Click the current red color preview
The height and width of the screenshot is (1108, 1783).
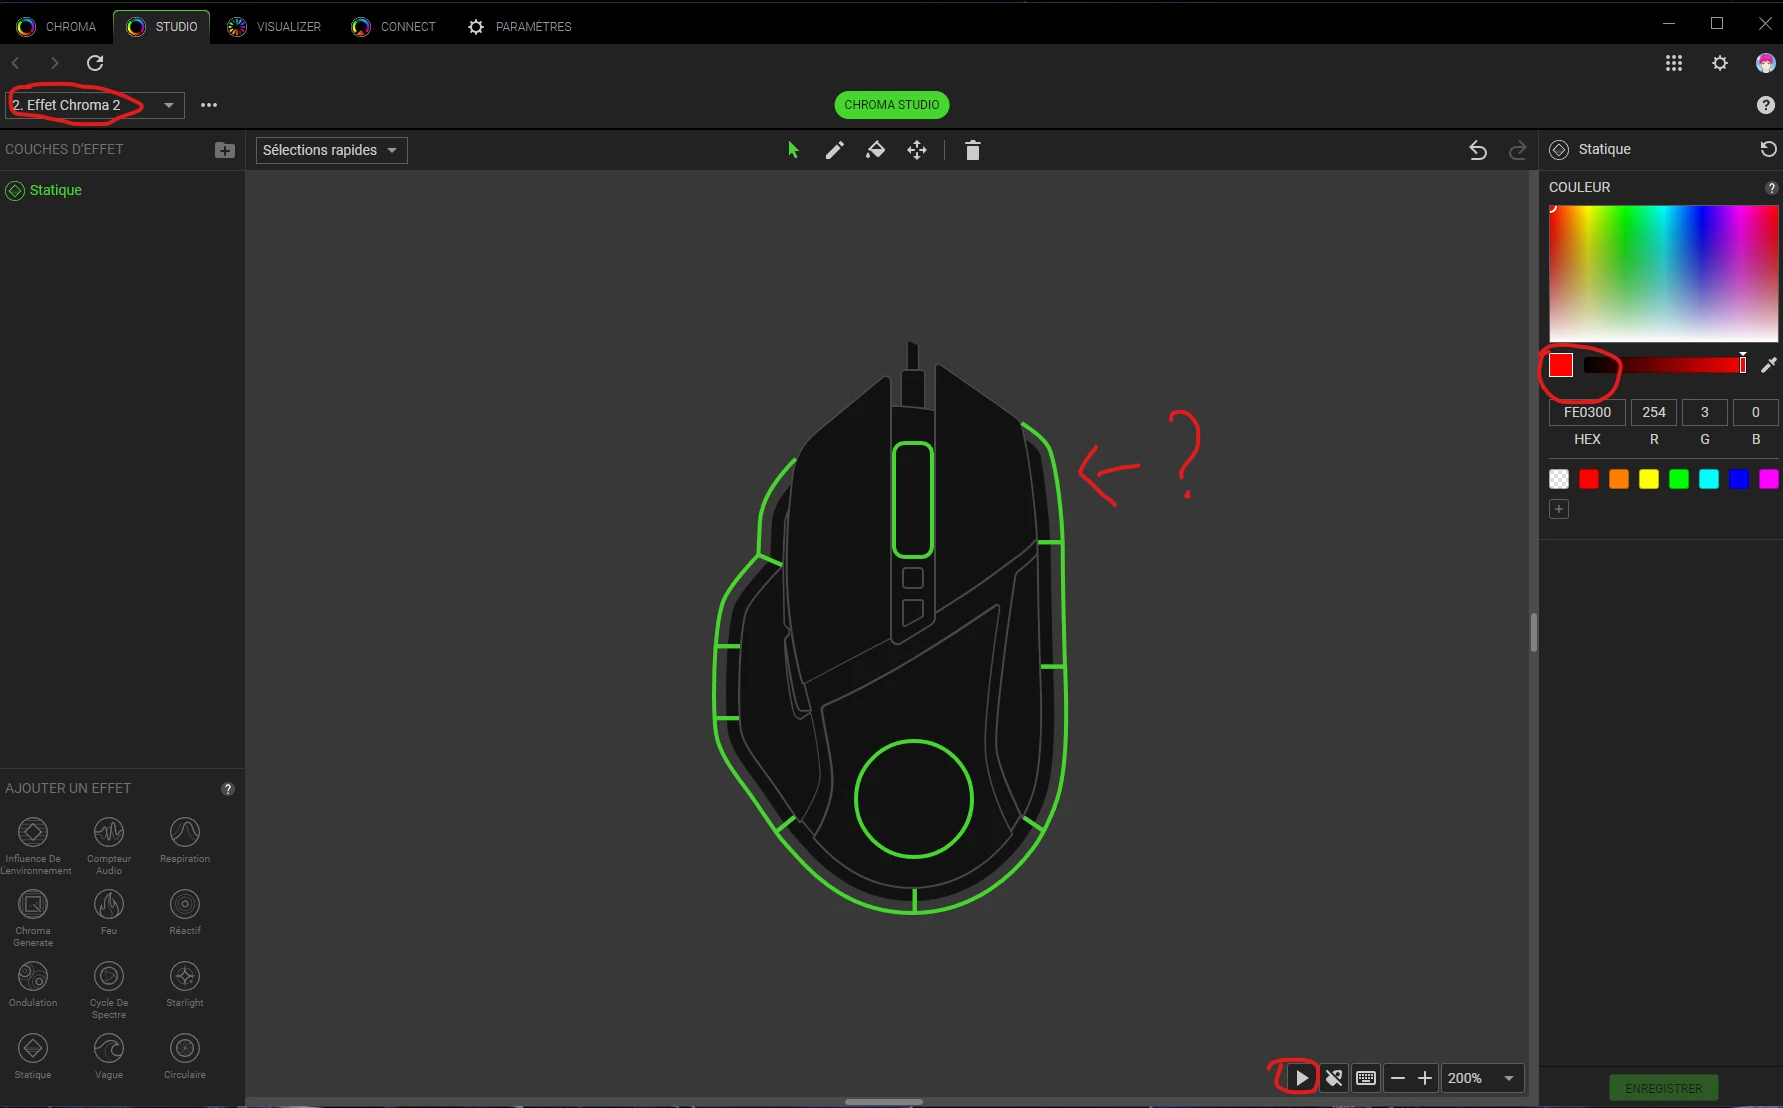tap(1561, 365)
